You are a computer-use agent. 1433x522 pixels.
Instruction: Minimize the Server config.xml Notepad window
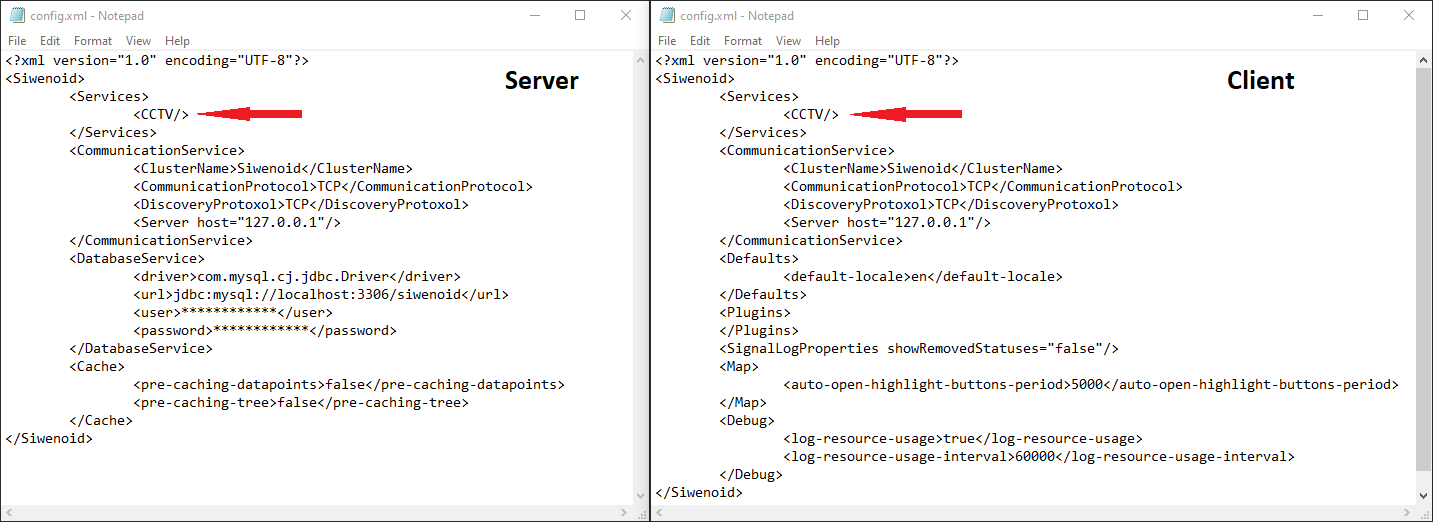[533, 15]
